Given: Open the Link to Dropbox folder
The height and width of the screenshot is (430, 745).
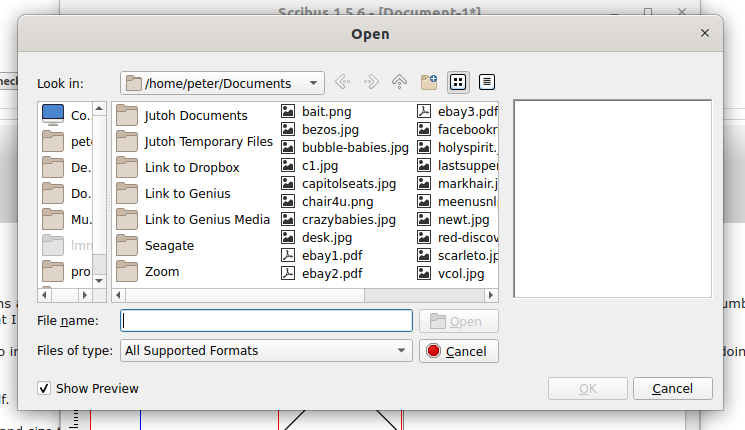Looking at the screenshot, I should coord(191,167).
